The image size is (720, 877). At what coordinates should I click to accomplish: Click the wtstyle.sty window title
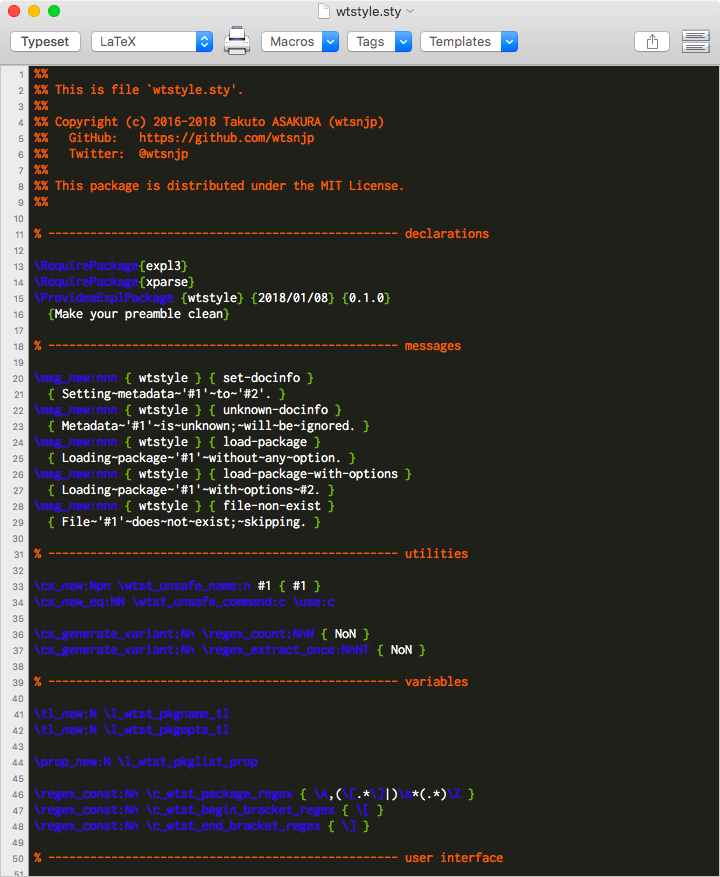368,11
